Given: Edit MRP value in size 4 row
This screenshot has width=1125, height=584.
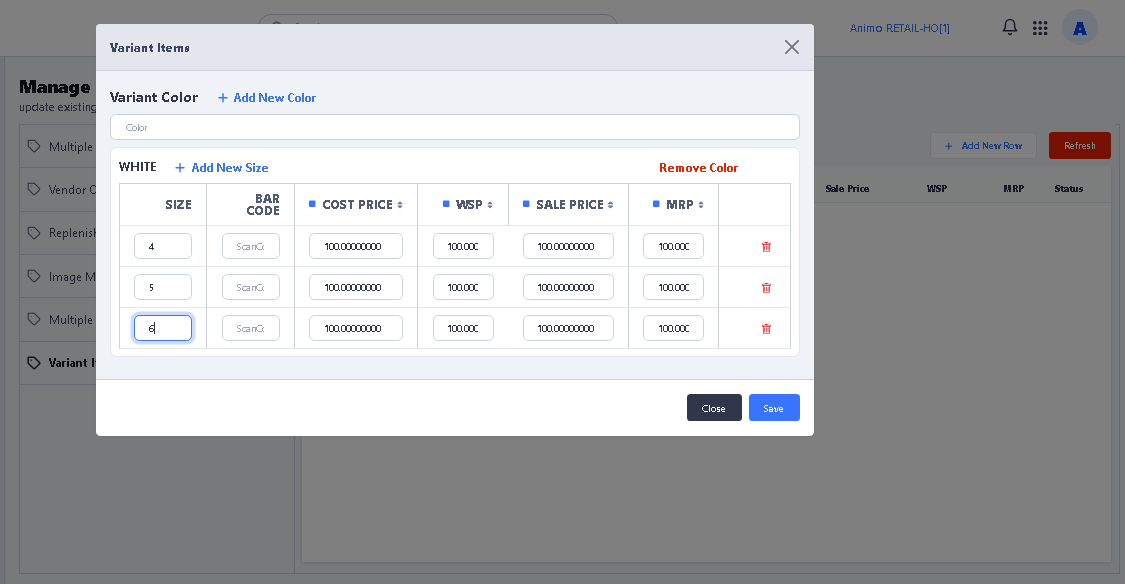Looking at the screenshot, I should coord(674,246).
